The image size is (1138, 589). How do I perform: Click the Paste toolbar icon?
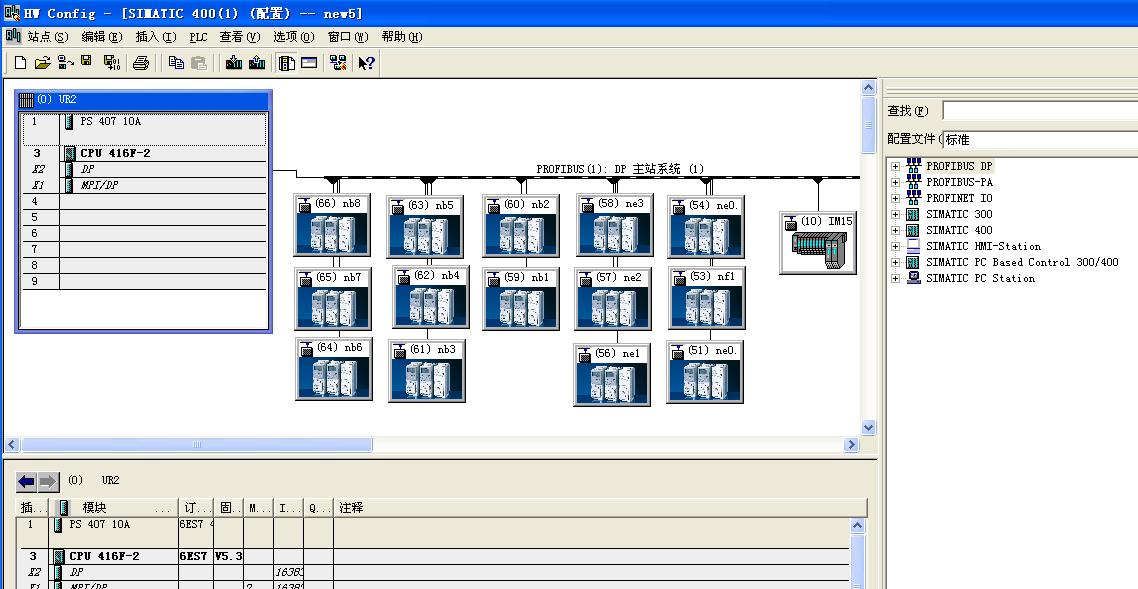coord(199,63)
